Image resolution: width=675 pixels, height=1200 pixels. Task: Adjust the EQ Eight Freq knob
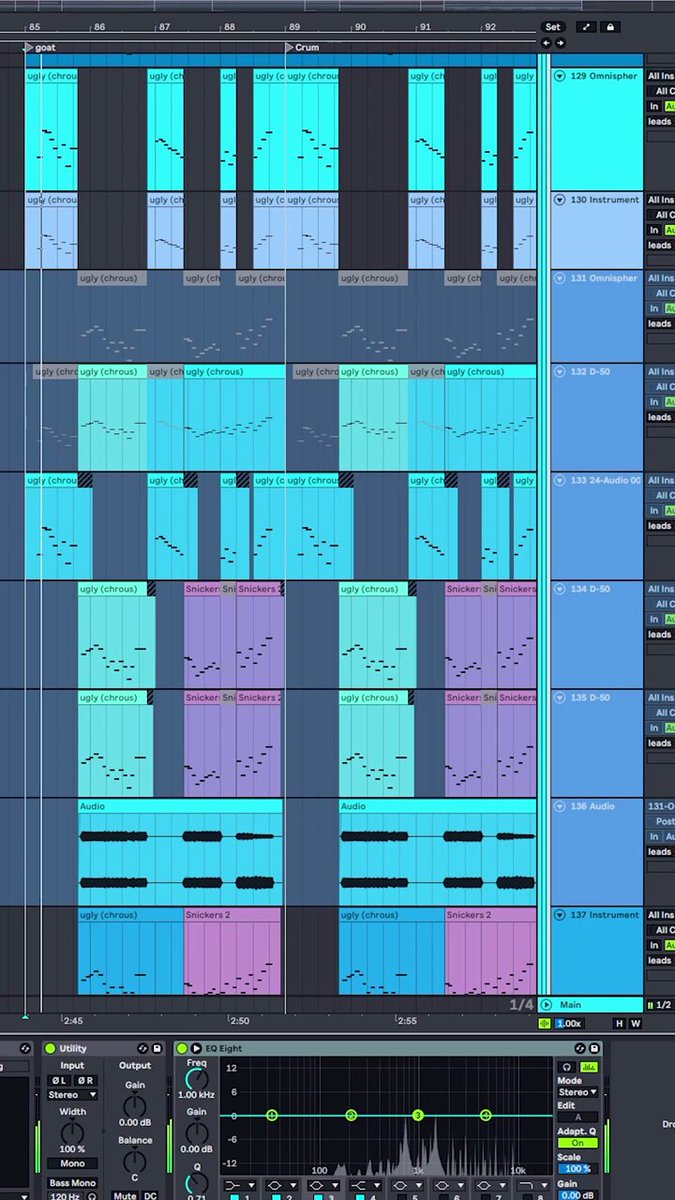click(197, 1079)
